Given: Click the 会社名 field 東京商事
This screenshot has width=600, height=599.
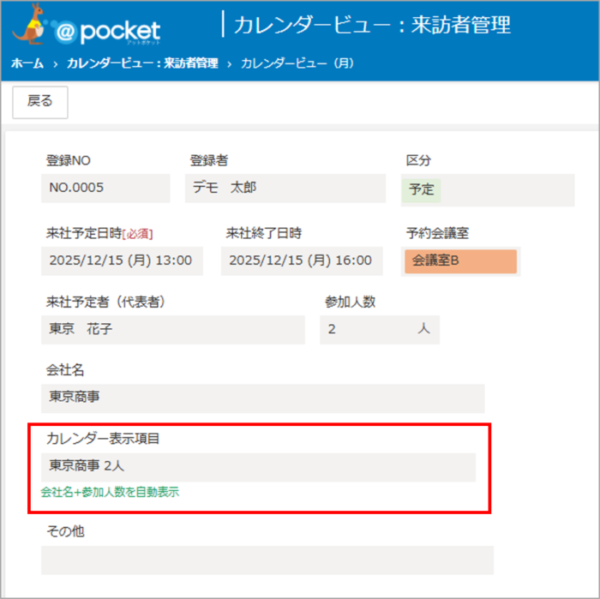Looking at the screenshot, I should coord(262,397).
